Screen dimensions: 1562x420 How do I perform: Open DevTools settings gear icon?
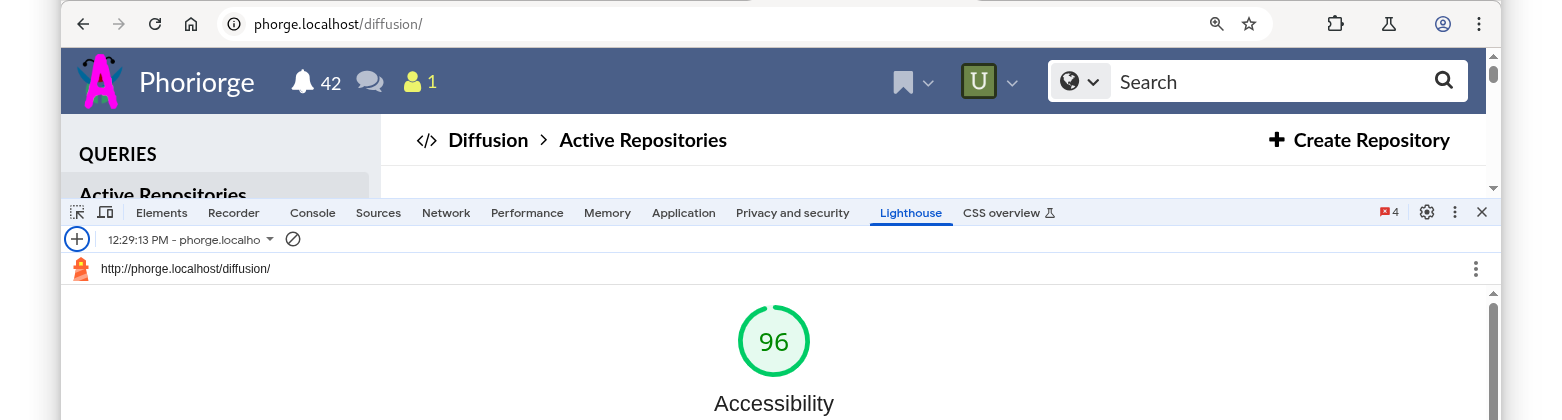1427,213
